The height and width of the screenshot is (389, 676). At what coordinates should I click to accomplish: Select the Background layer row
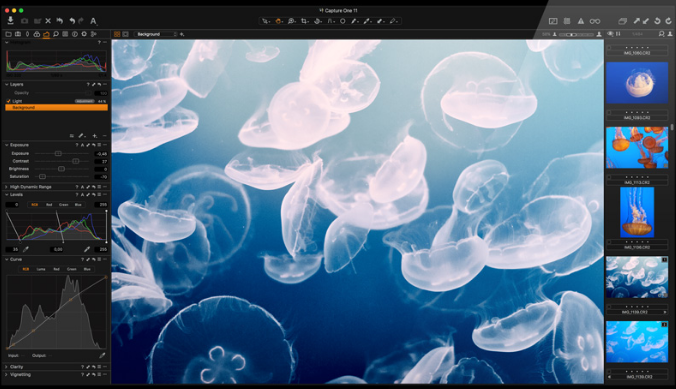tap(56, 107)
